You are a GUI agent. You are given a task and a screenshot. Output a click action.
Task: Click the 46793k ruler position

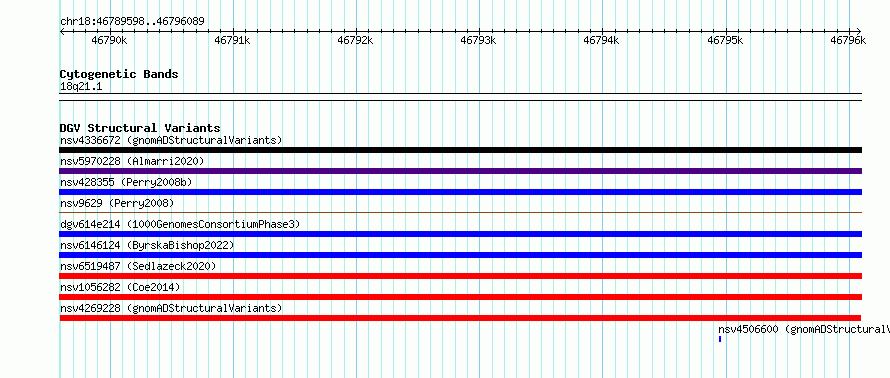point(479,40)
